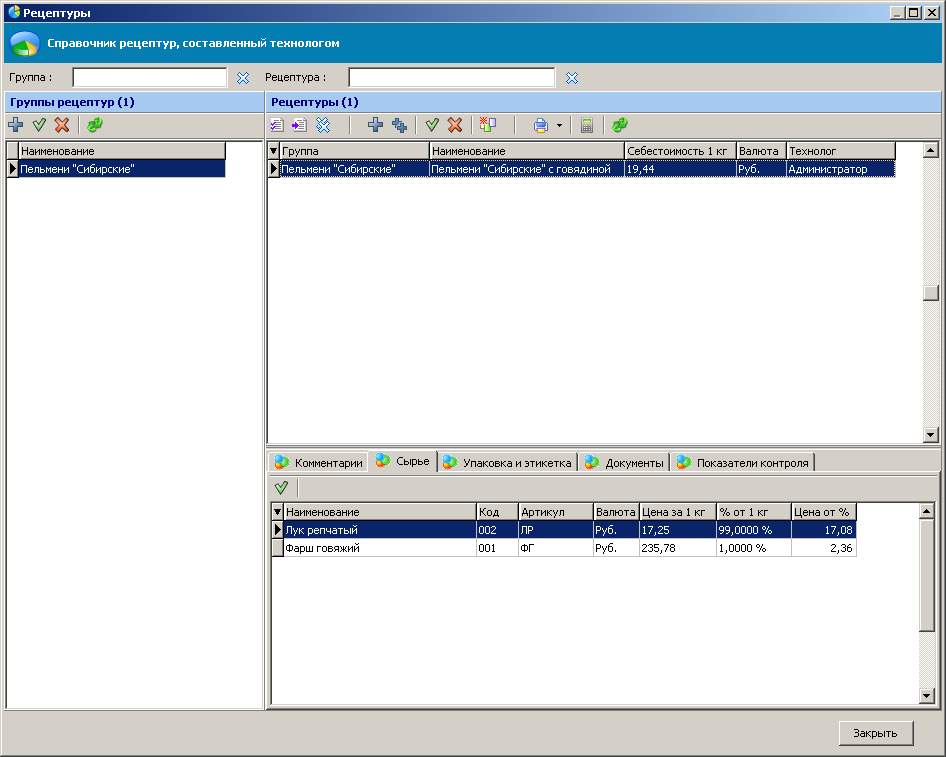Clear the Рецептура filter field

coord(572,78)
